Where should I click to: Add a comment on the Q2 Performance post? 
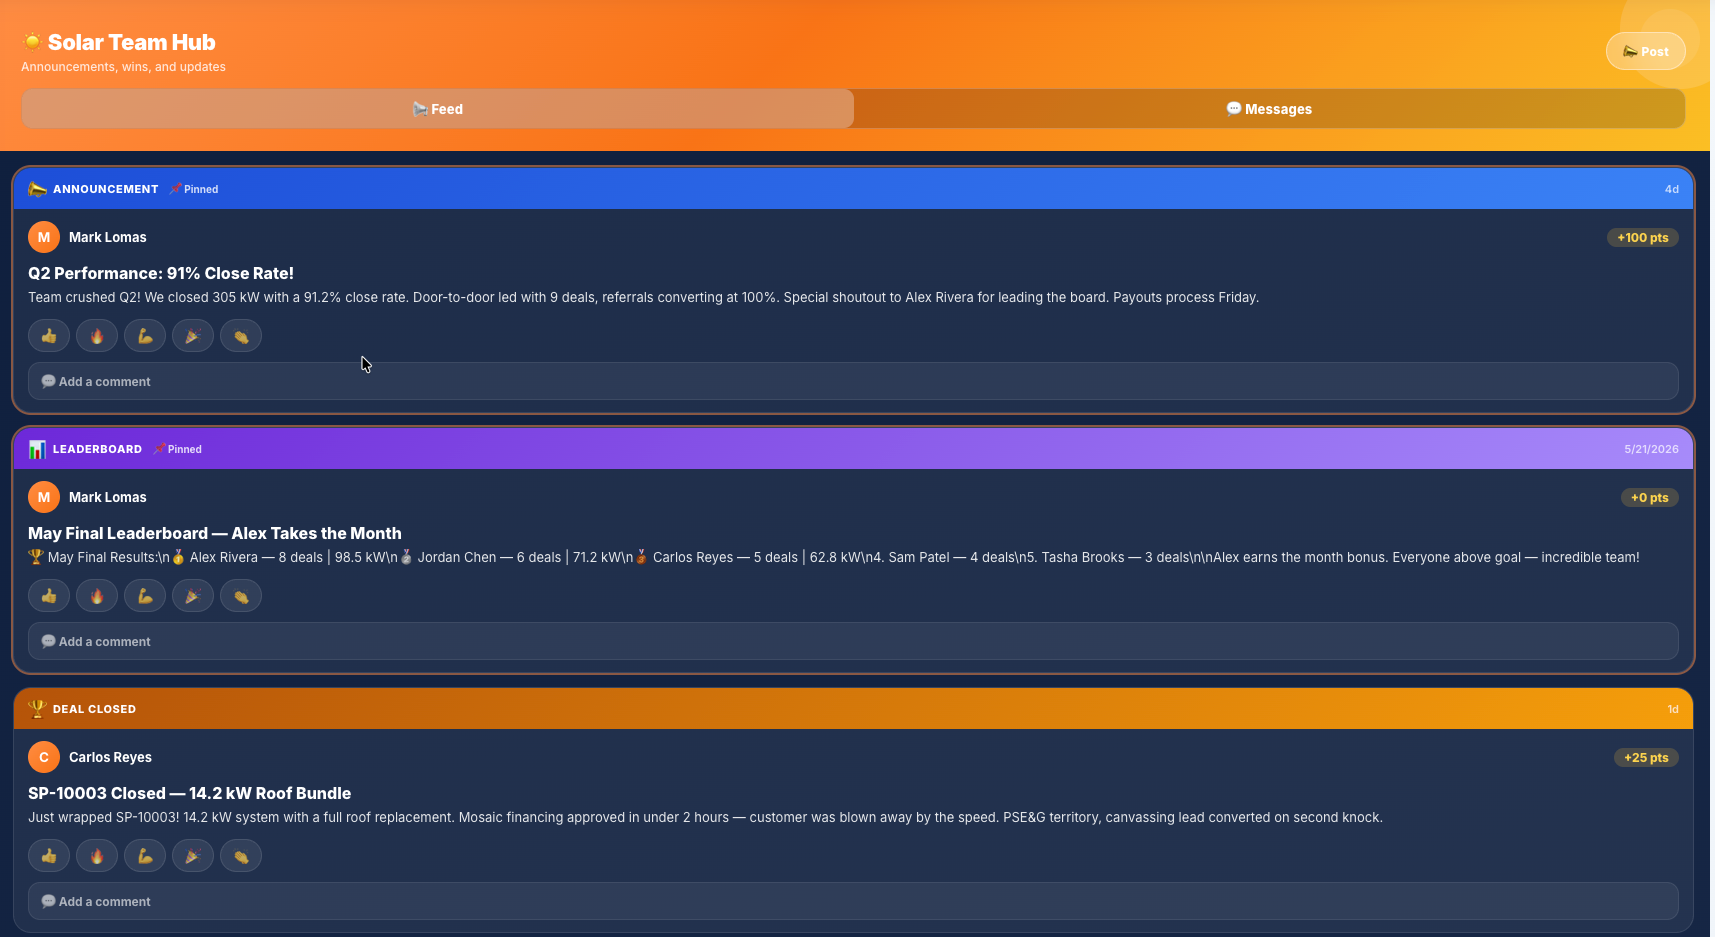coord(853,381)
